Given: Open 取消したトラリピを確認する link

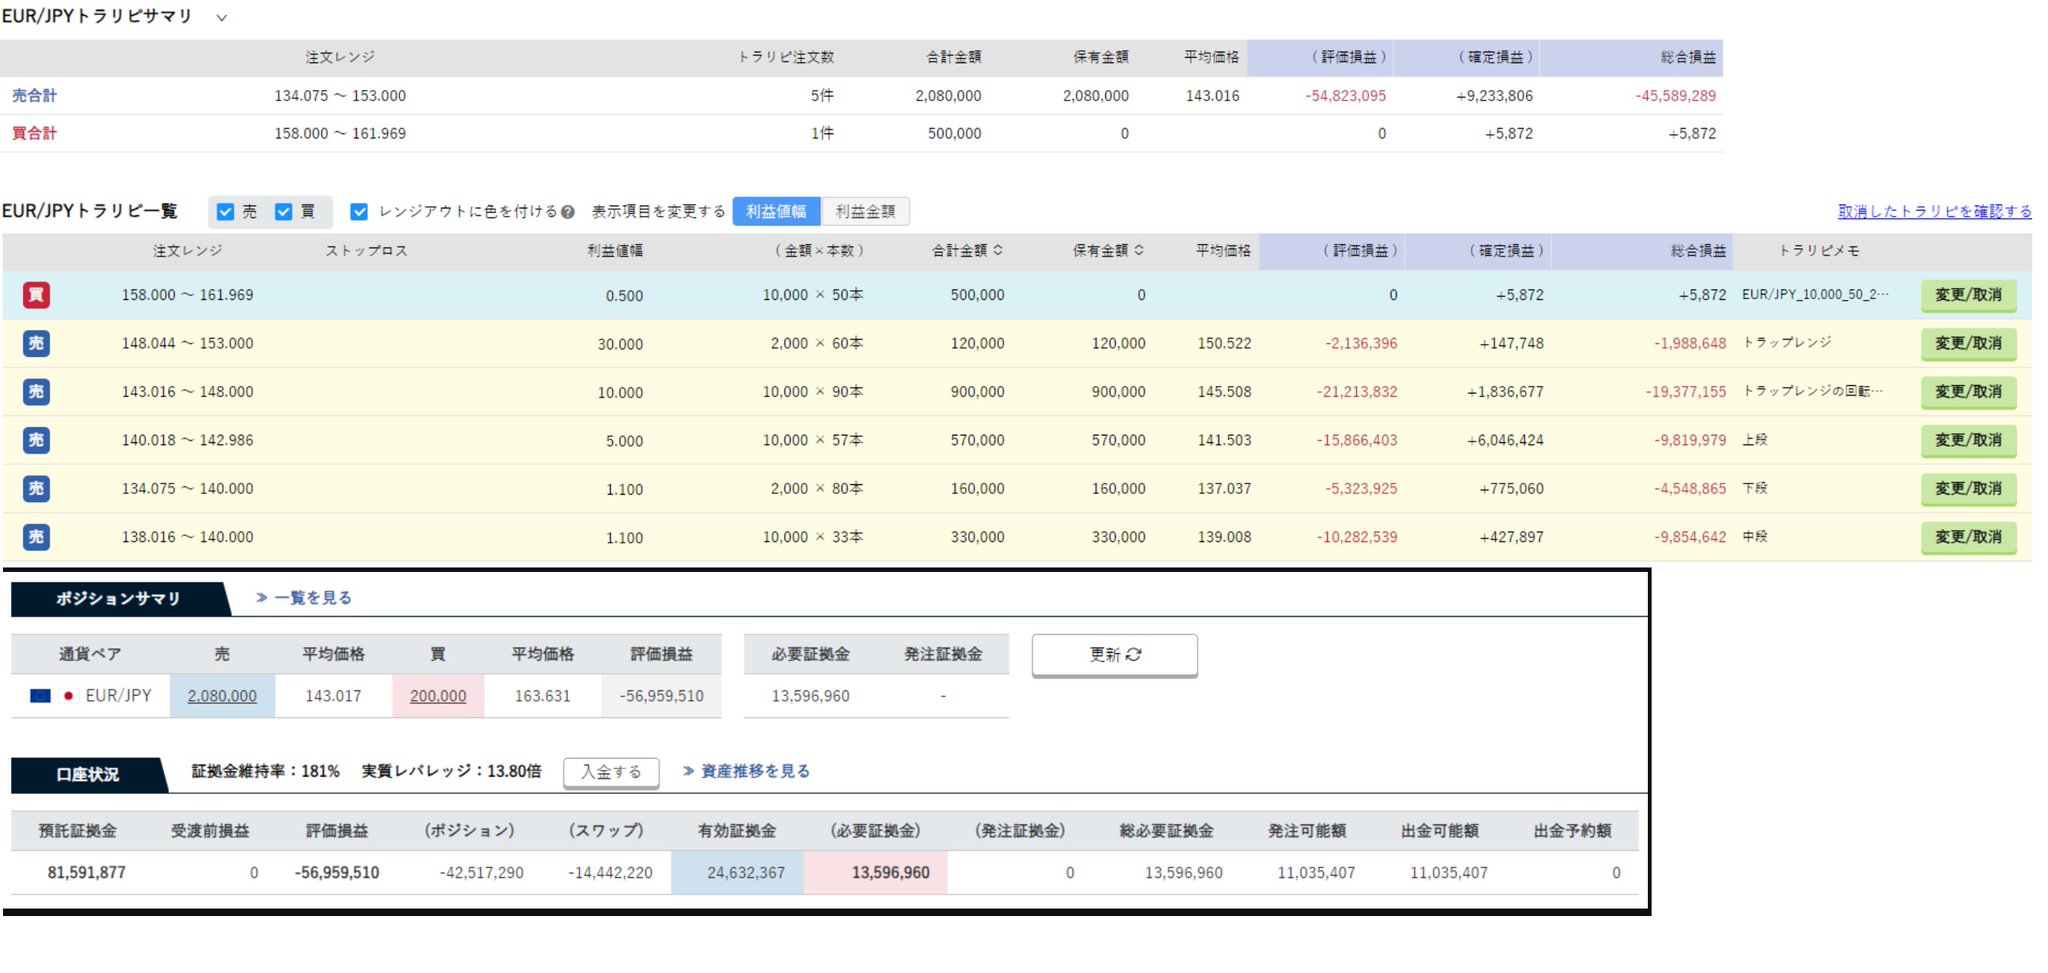Looking at the screenshot, I should pos(1934,212).
